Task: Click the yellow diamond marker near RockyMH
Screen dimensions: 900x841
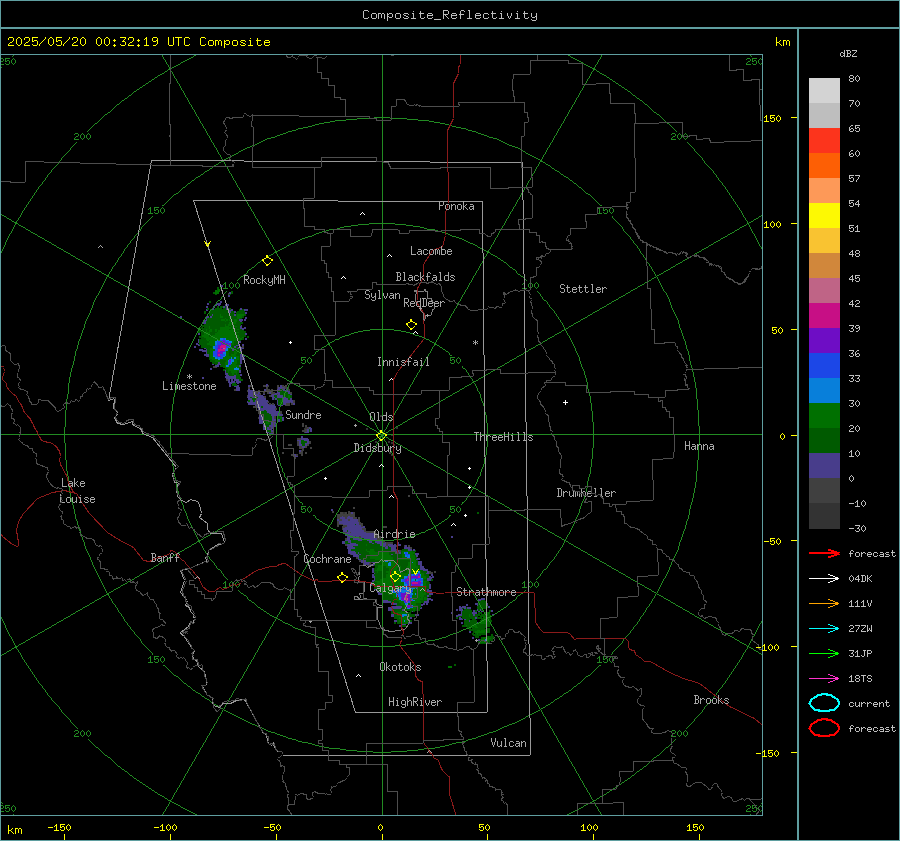Action: pyautogui.click(x=267, y=261)
